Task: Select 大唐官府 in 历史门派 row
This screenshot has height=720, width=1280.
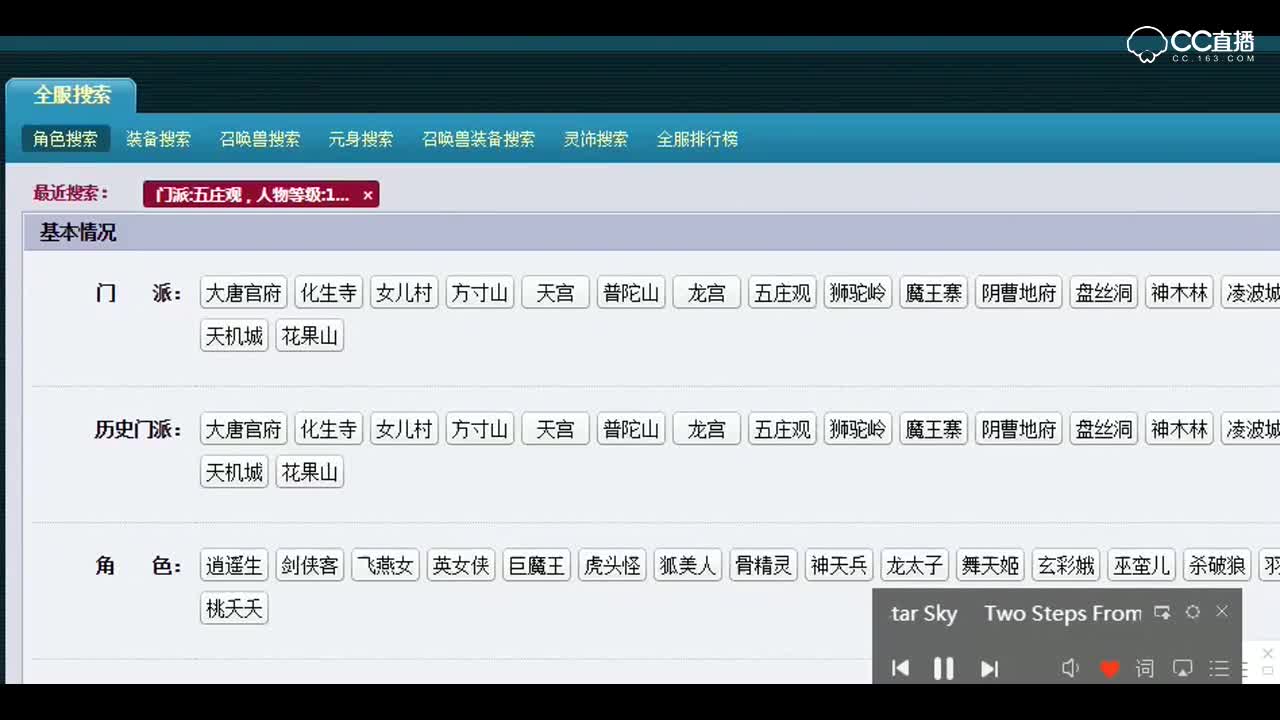Action: coord(242,429)
